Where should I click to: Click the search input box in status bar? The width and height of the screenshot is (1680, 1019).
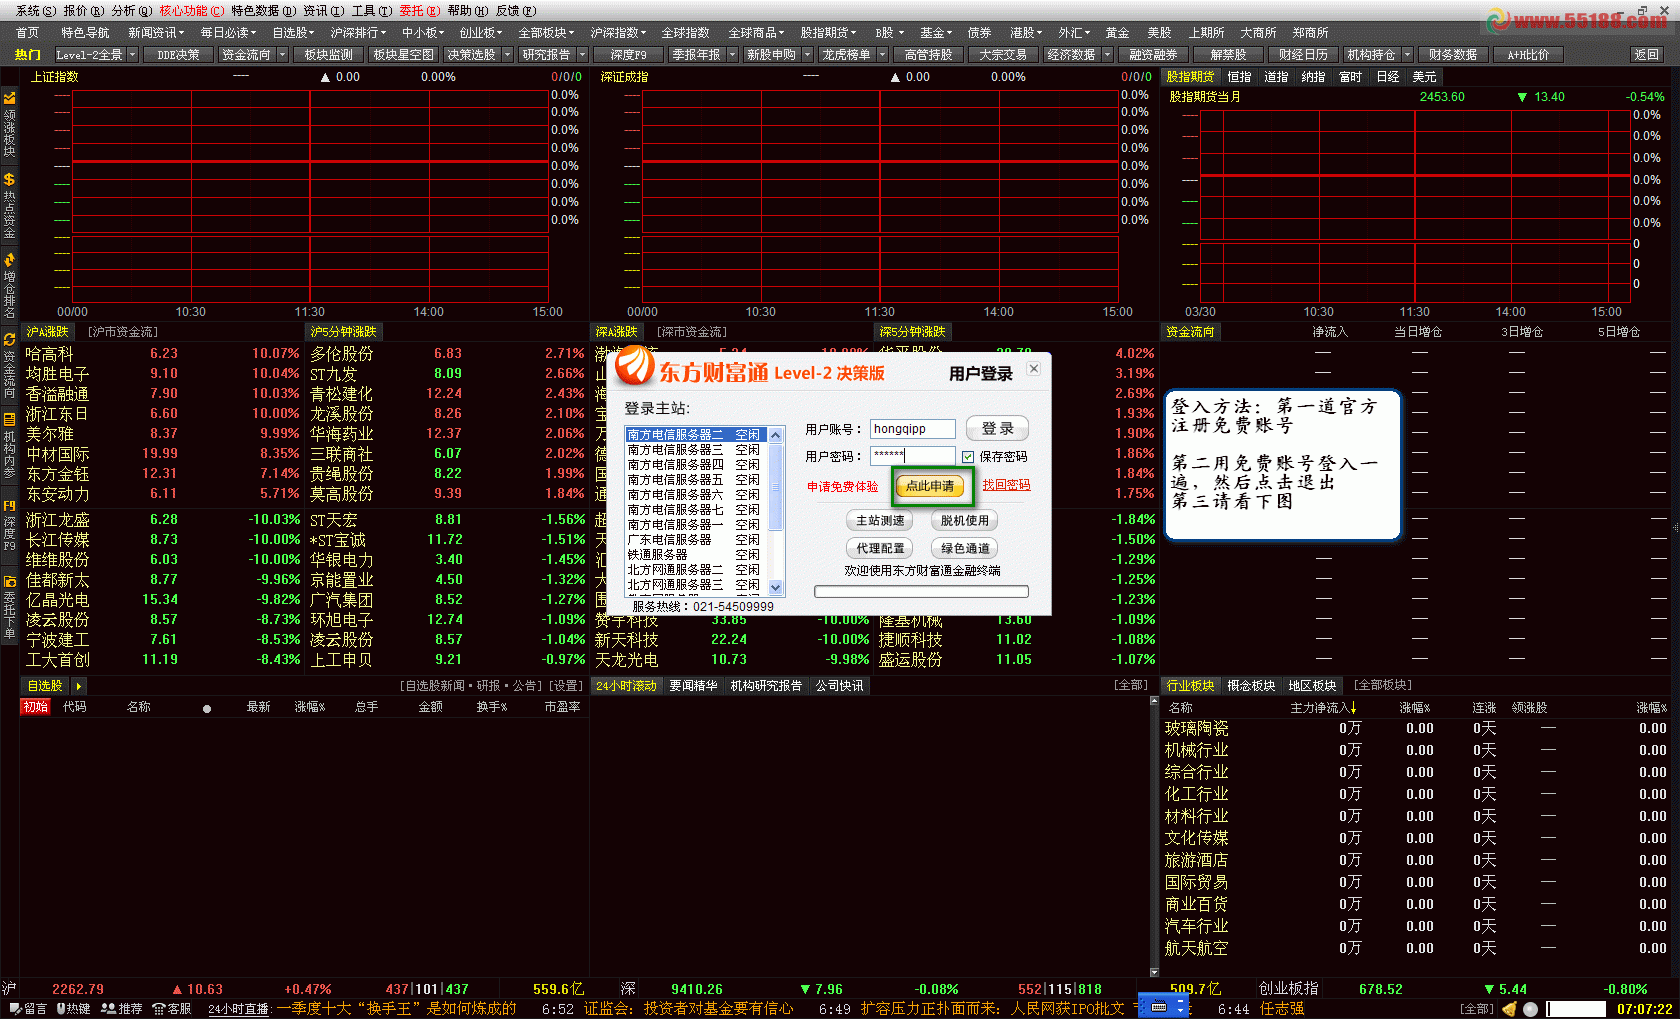click(1576, 1009)
